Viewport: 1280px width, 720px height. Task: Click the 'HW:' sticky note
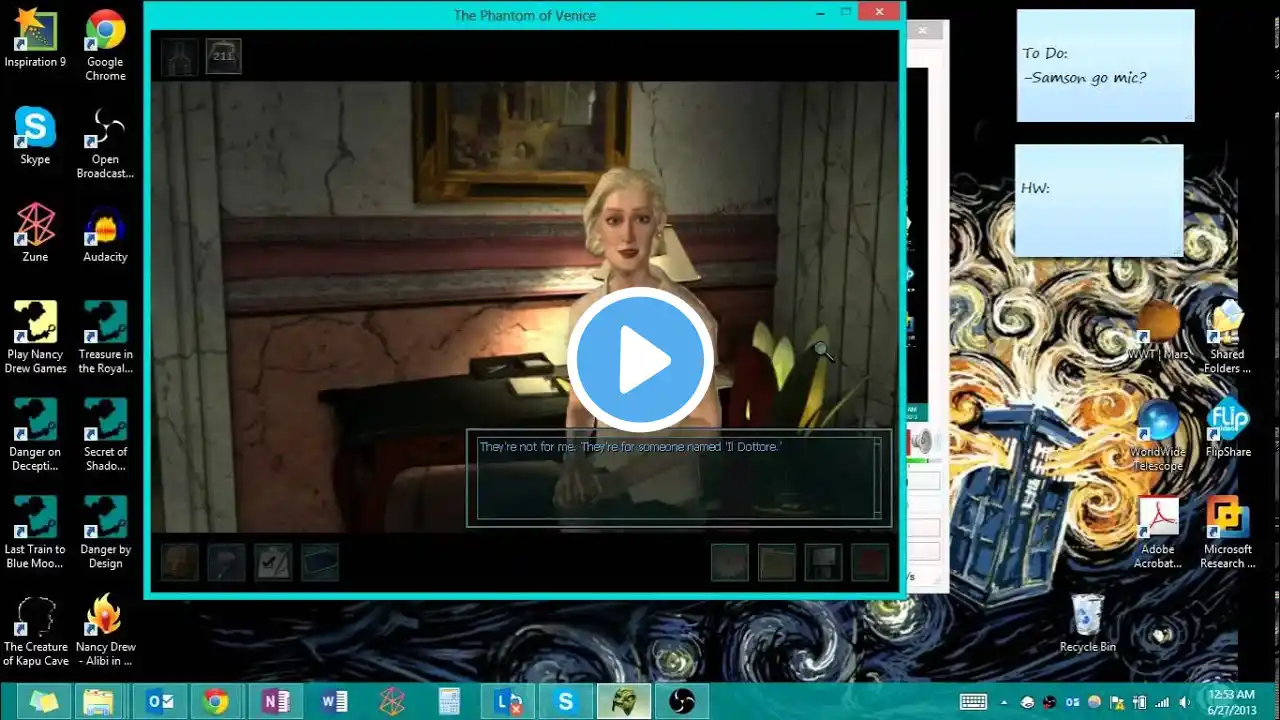[x=1099, y=200]
